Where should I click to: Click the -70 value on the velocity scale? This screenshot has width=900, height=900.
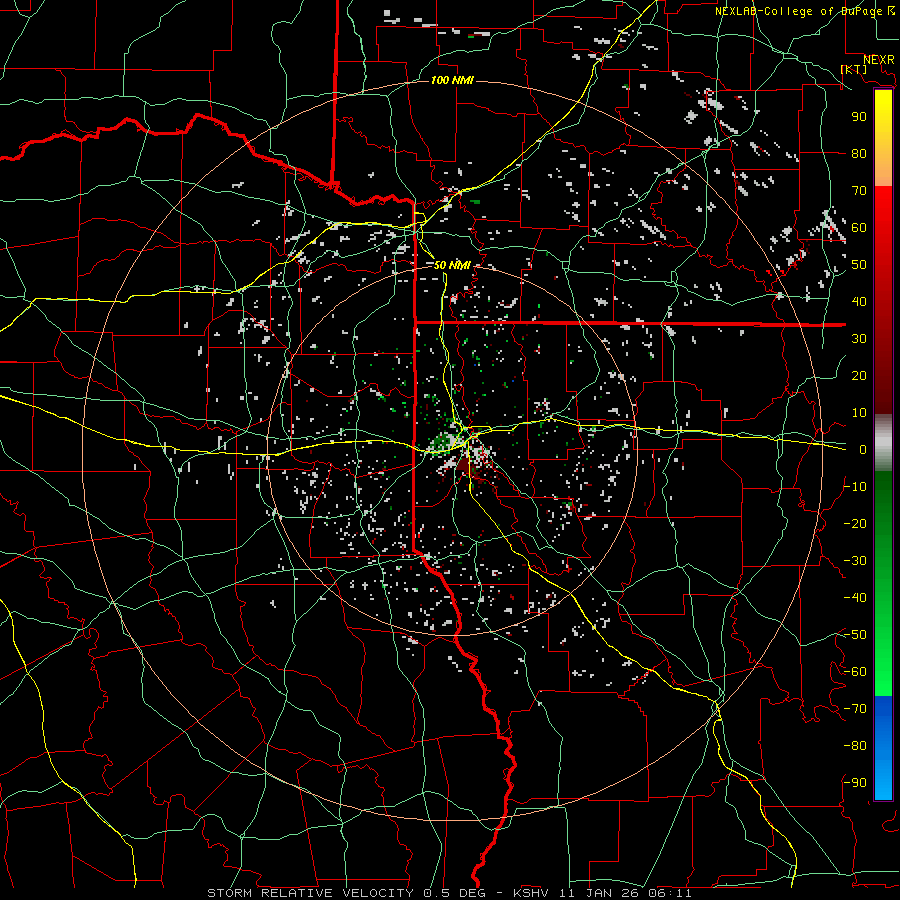855,709
